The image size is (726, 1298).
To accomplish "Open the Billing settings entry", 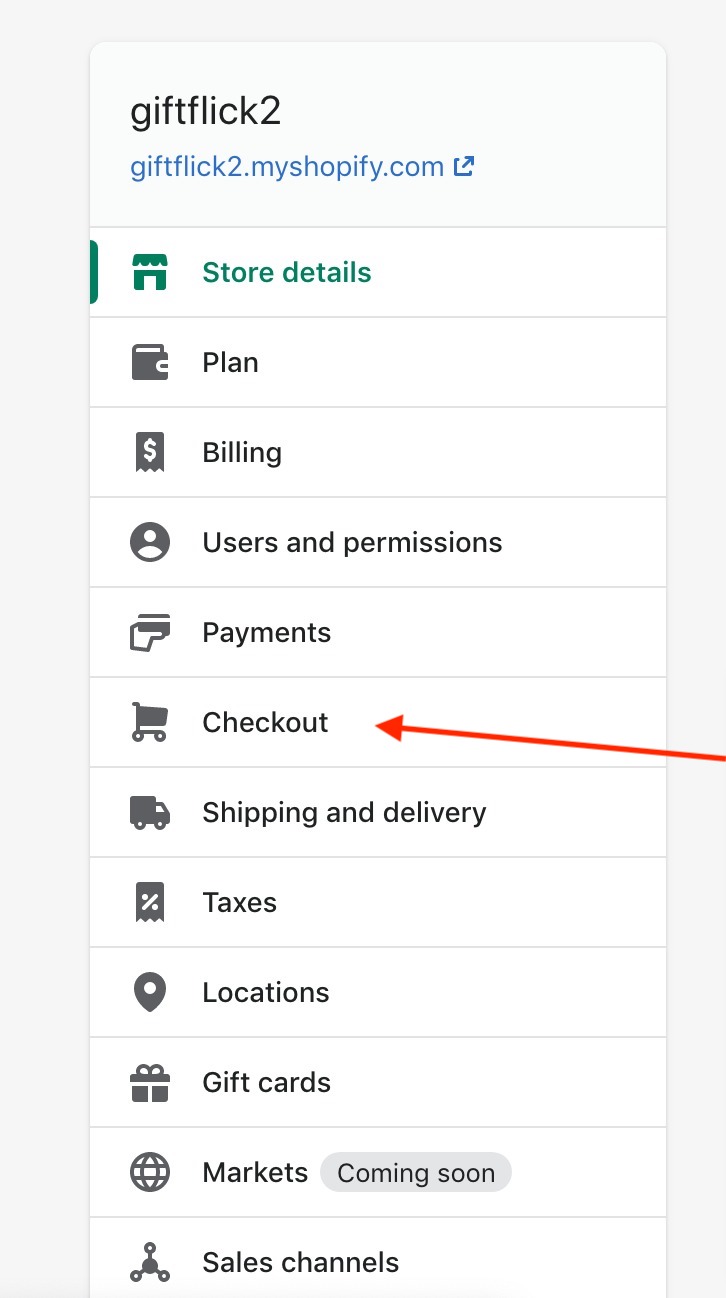I will (378, 452).
